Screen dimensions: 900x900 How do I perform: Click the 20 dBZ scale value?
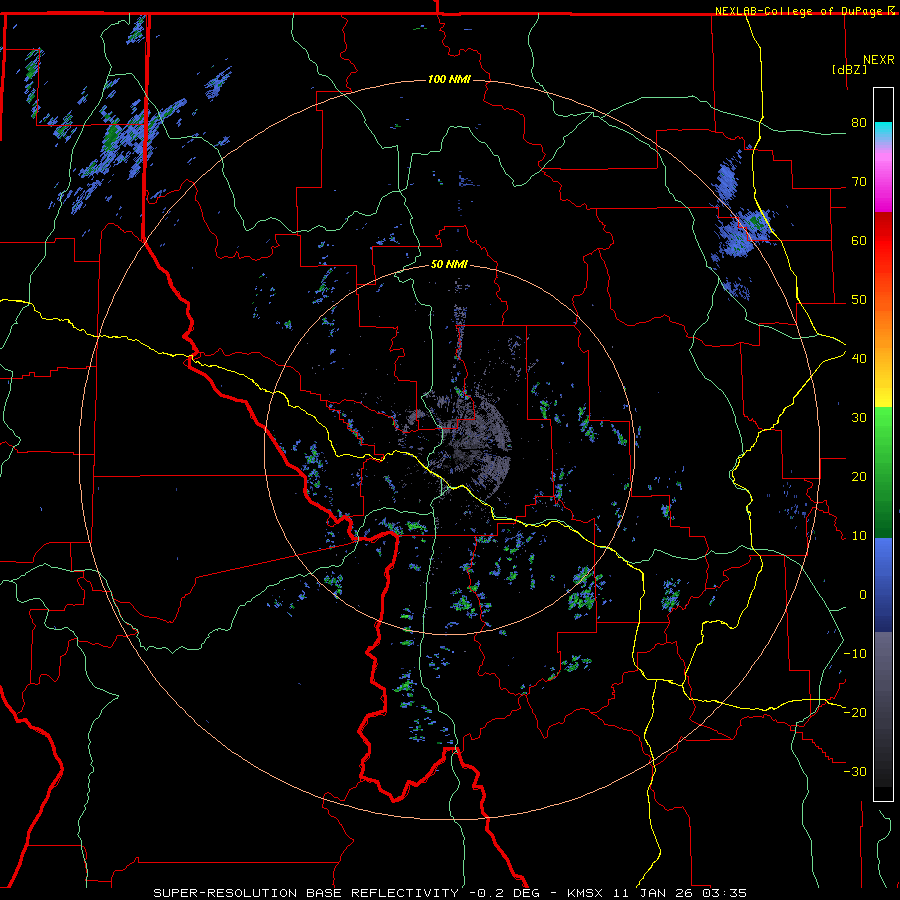859,476
